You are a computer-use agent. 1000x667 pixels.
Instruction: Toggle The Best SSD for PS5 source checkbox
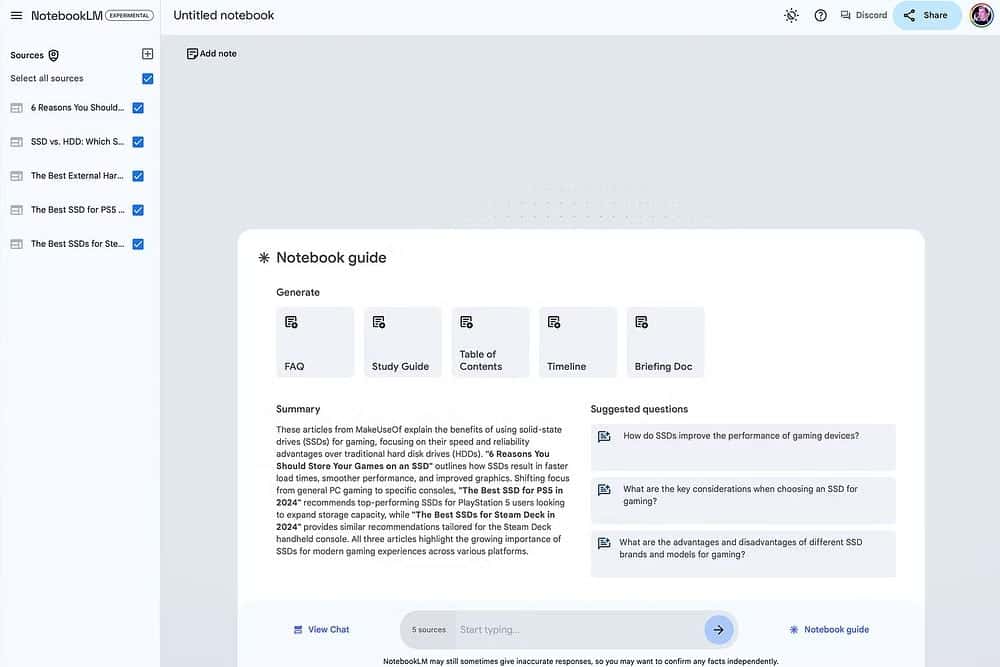click(x=137, y=209)
